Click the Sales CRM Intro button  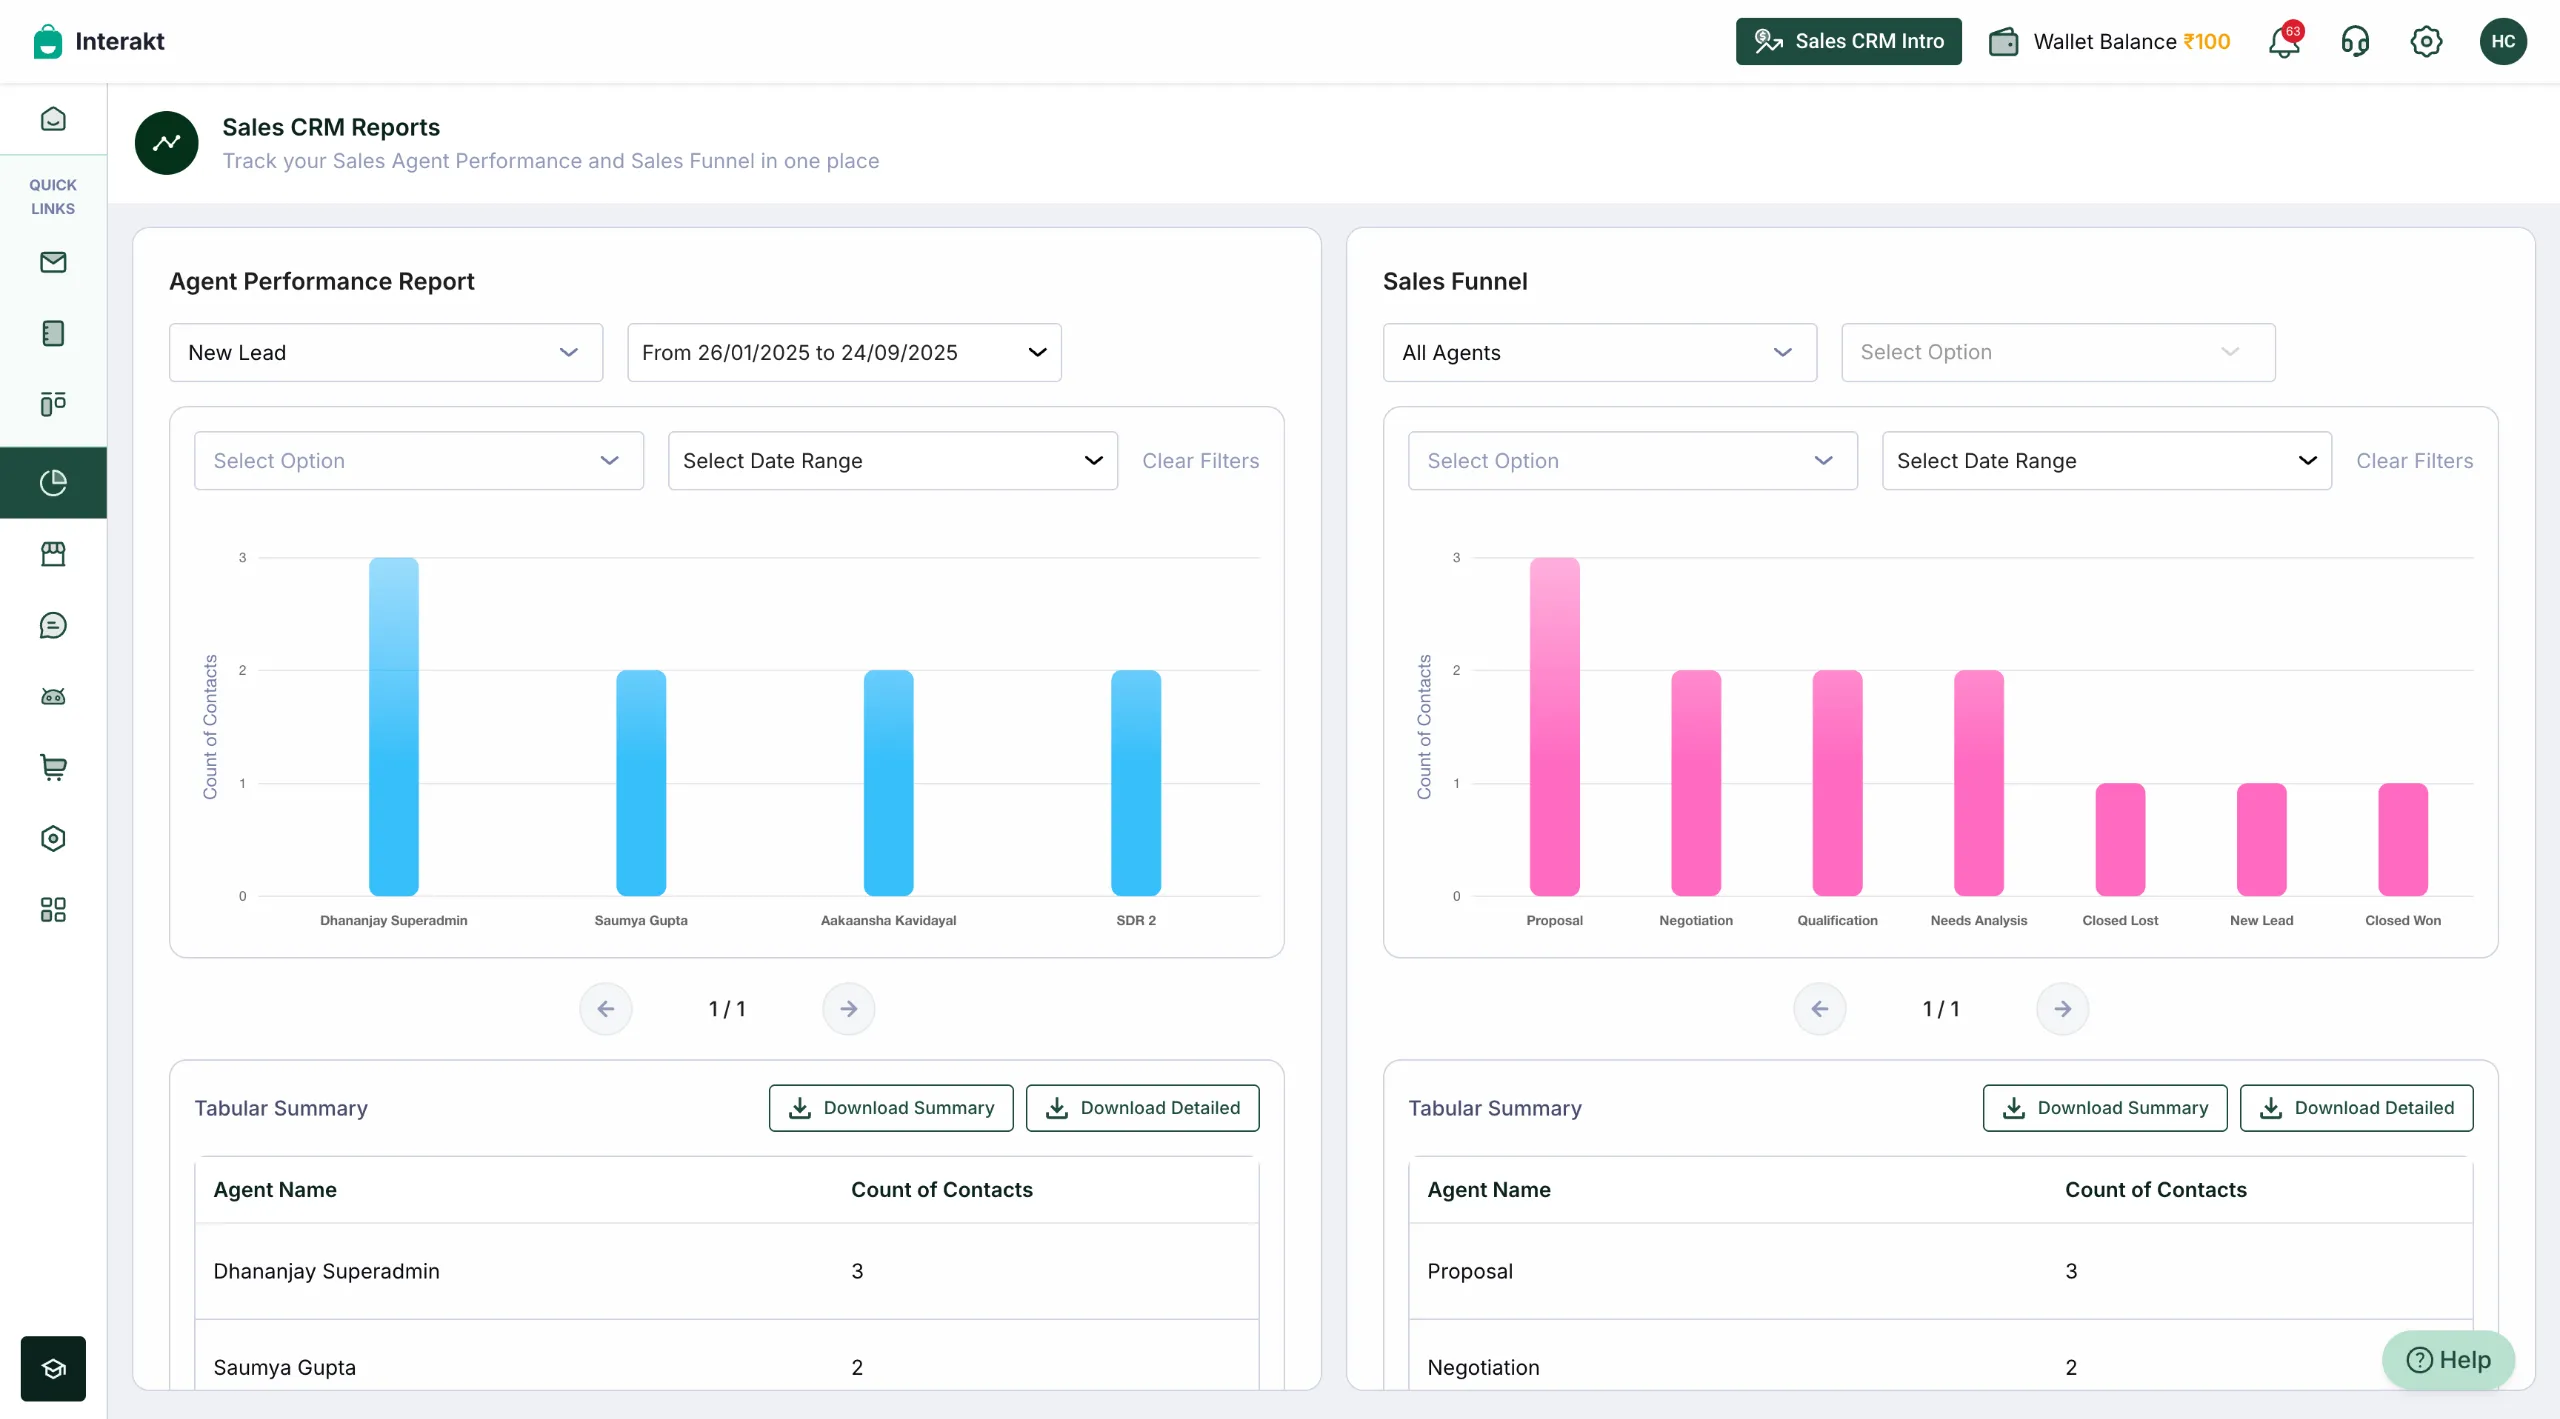click(x=1848, y=41)
